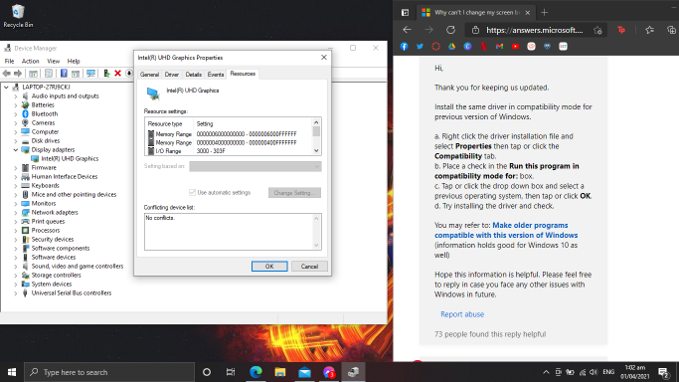Expand the Bluetooth node
679x382 pixels.
tap(16, 114)
